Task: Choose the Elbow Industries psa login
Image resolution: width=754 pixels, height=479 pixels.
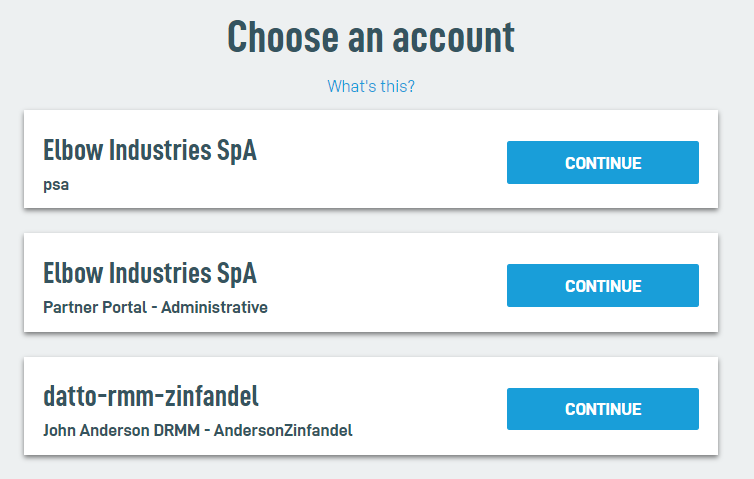Action: click(602, 163)
